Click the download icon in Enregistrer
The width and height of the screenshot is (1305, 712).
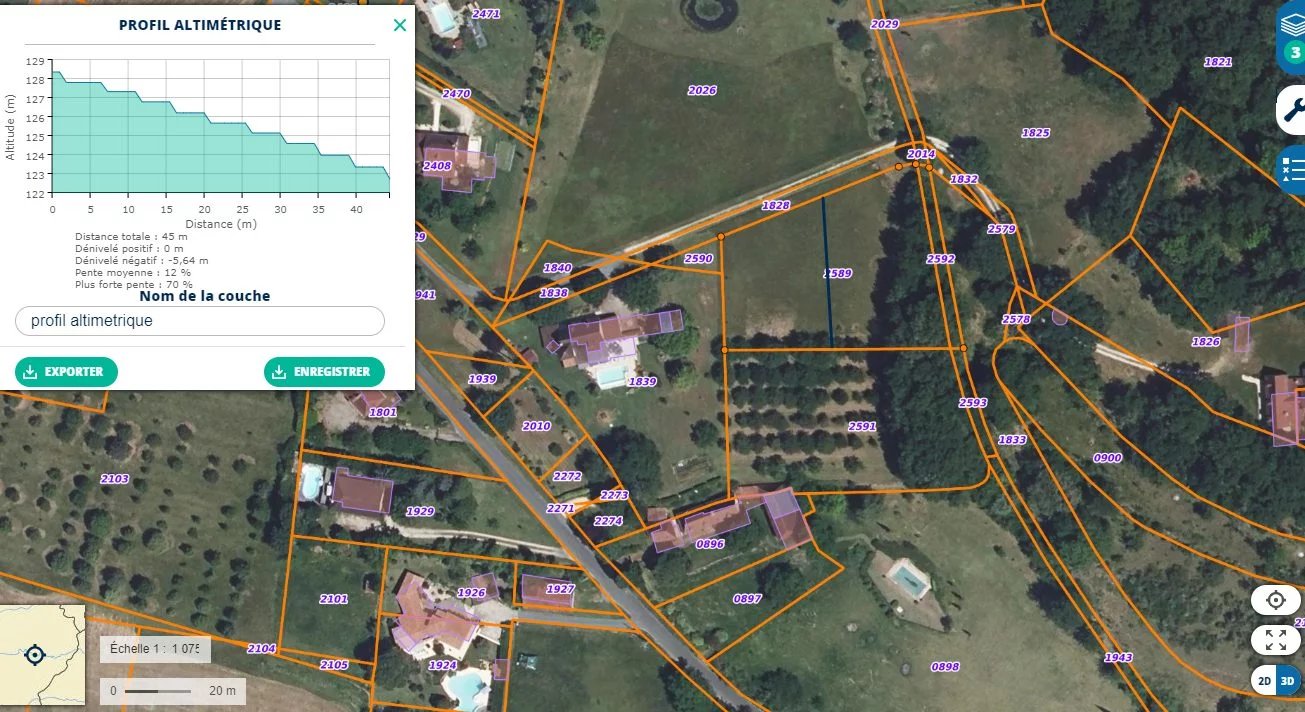tap(280, 372)
